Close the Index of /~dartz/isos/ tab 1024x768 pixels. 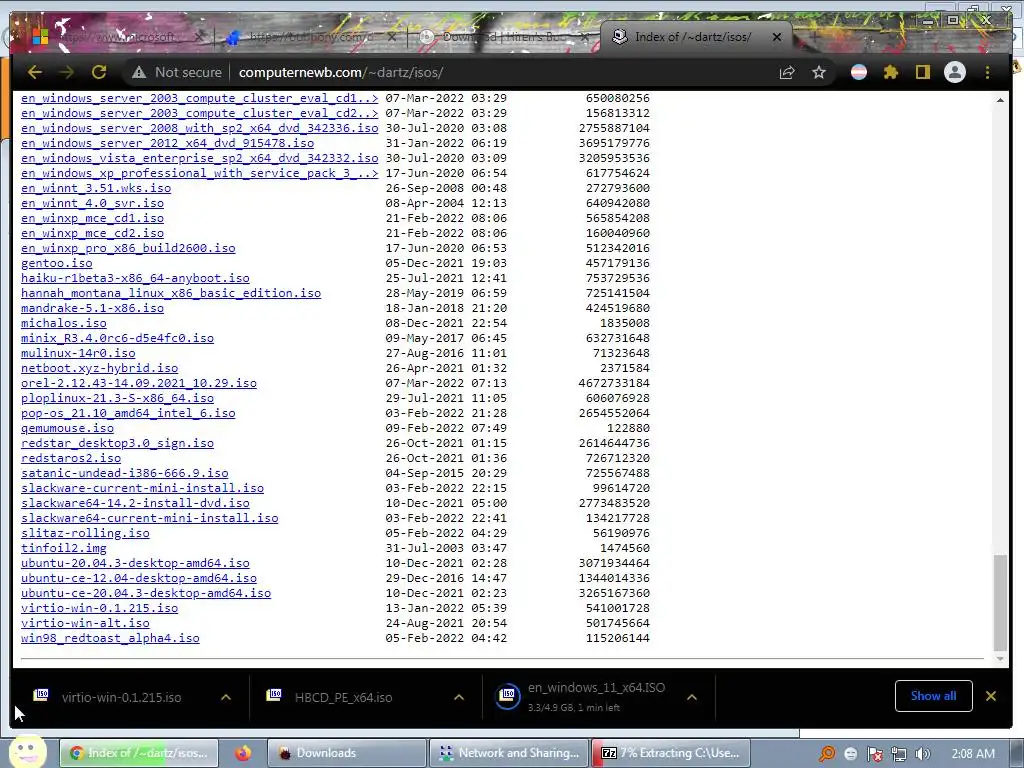tap(776, 37)
